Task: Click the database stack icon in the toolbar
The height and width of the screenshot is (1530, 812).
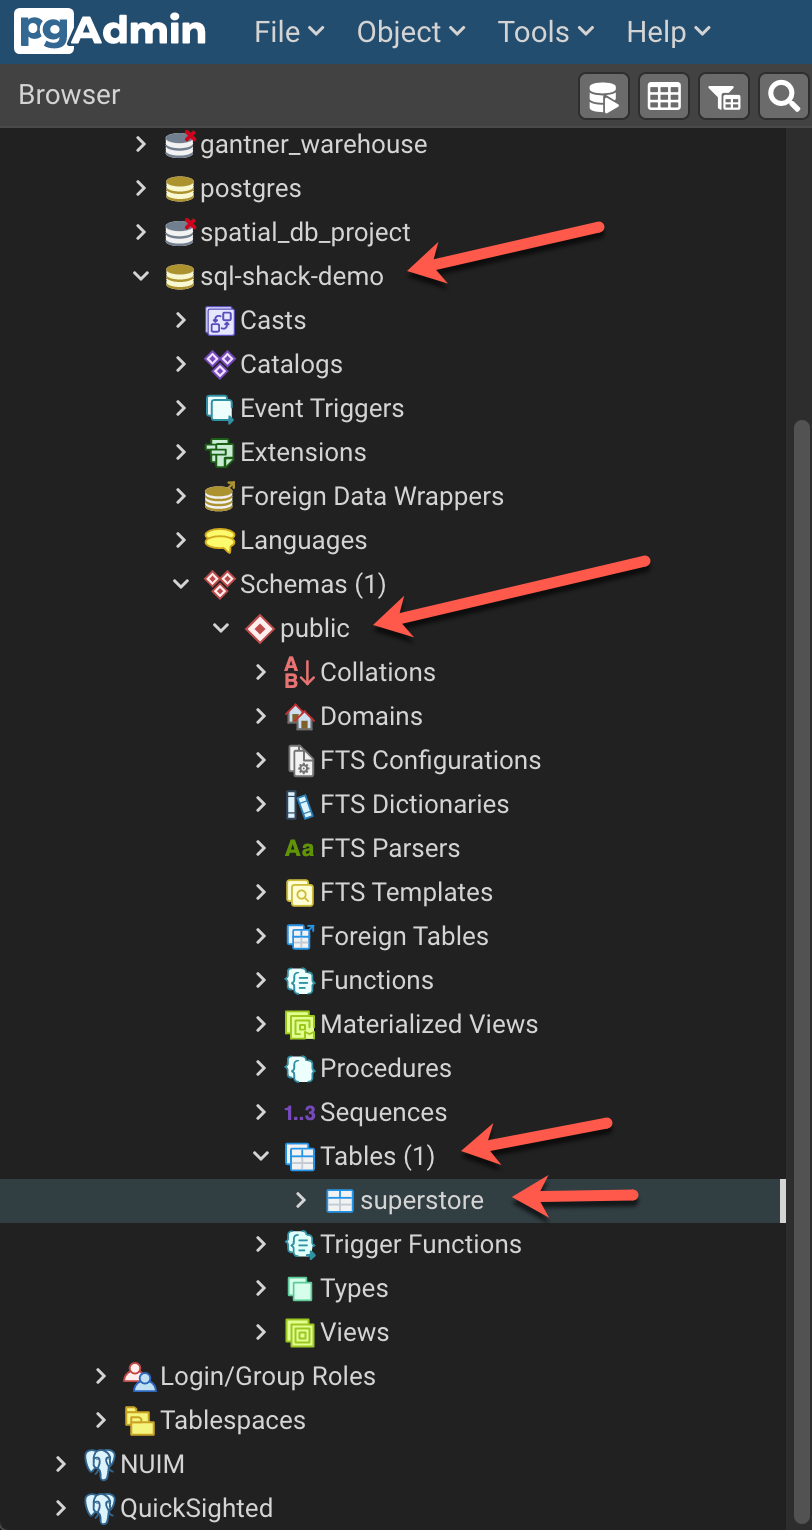Action: click(603, 96)
